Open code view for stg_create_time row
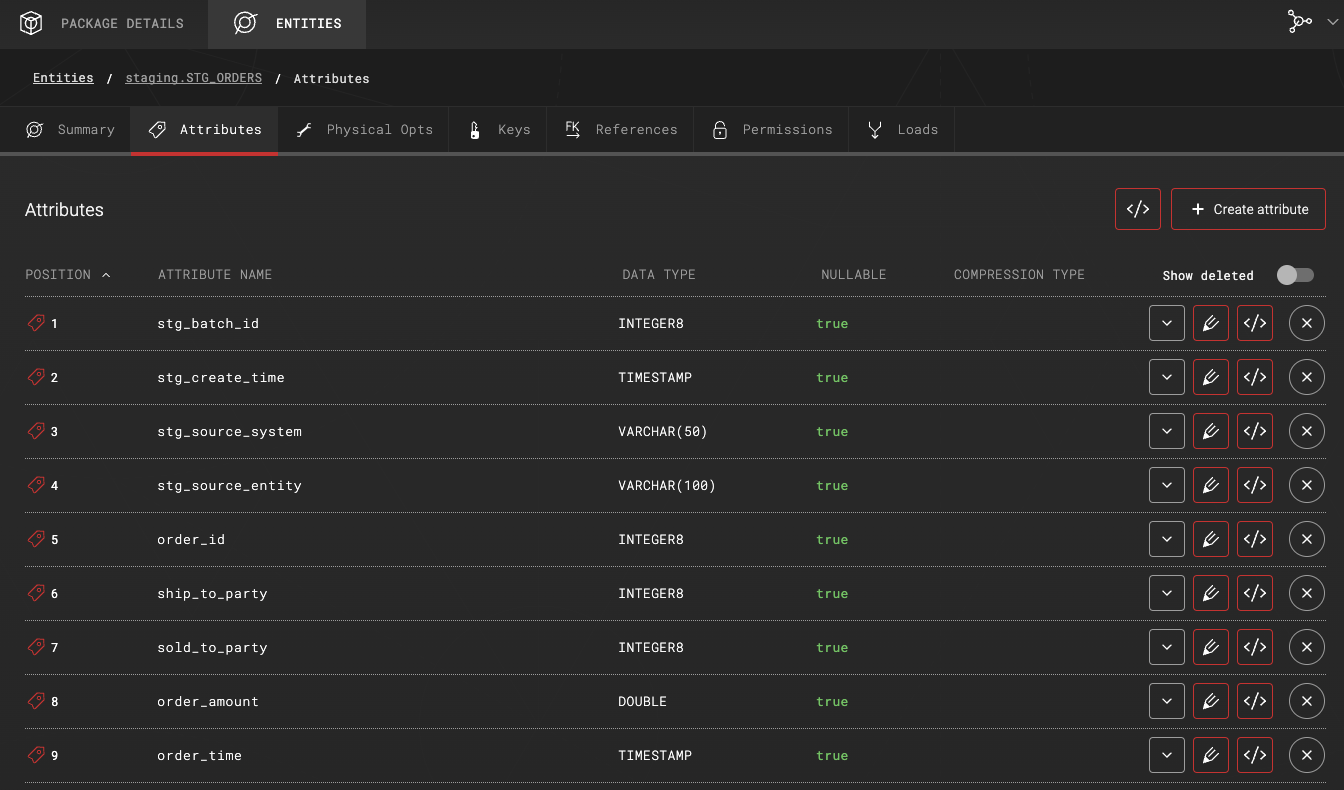This screenshot has width=1344, height=790. (1255, 378)
